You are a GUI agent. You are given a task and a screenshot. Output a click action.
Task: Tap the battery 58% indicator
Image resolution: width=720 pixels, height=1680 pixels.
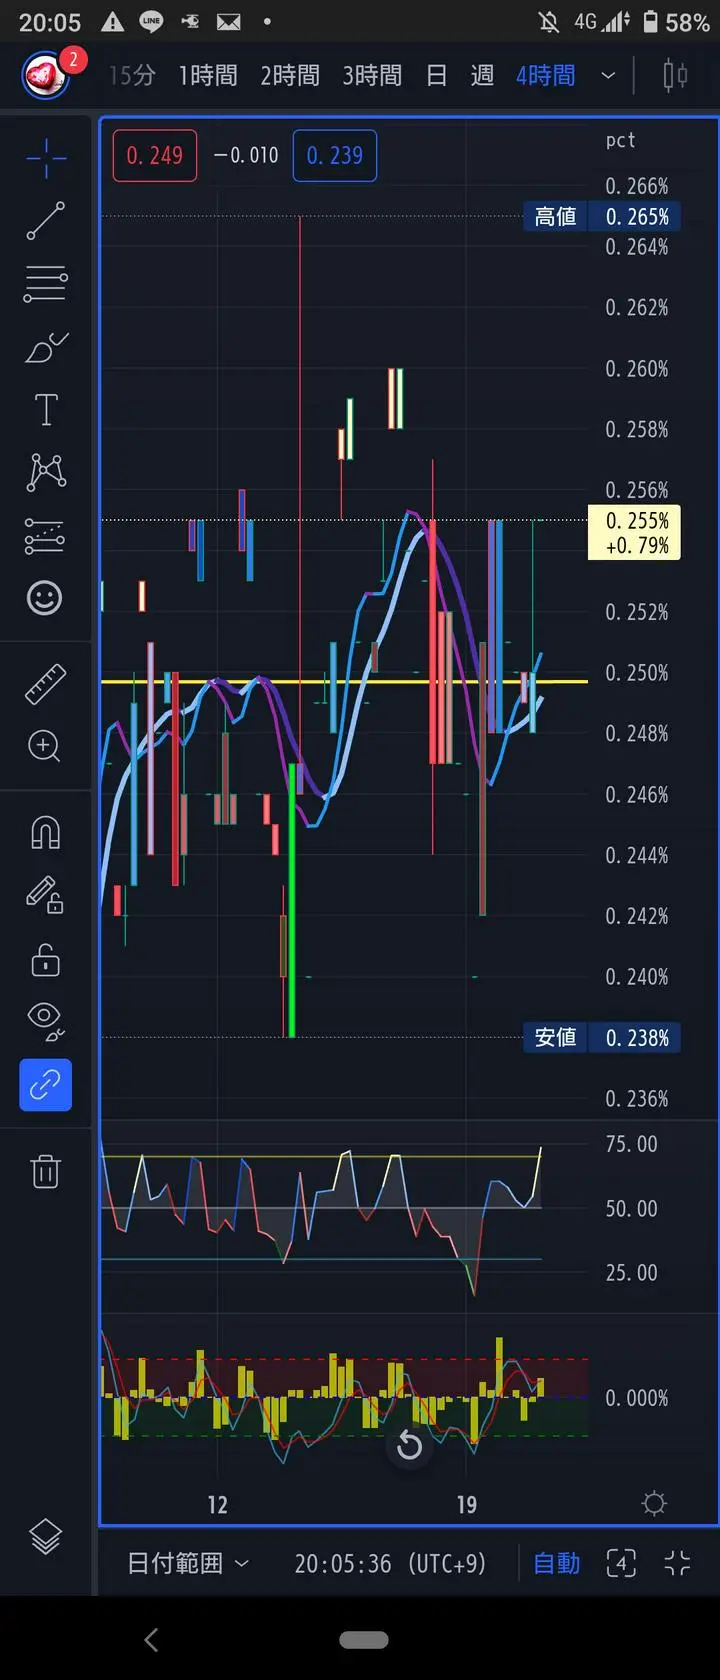pyautogui.click(x=677, y=22)
